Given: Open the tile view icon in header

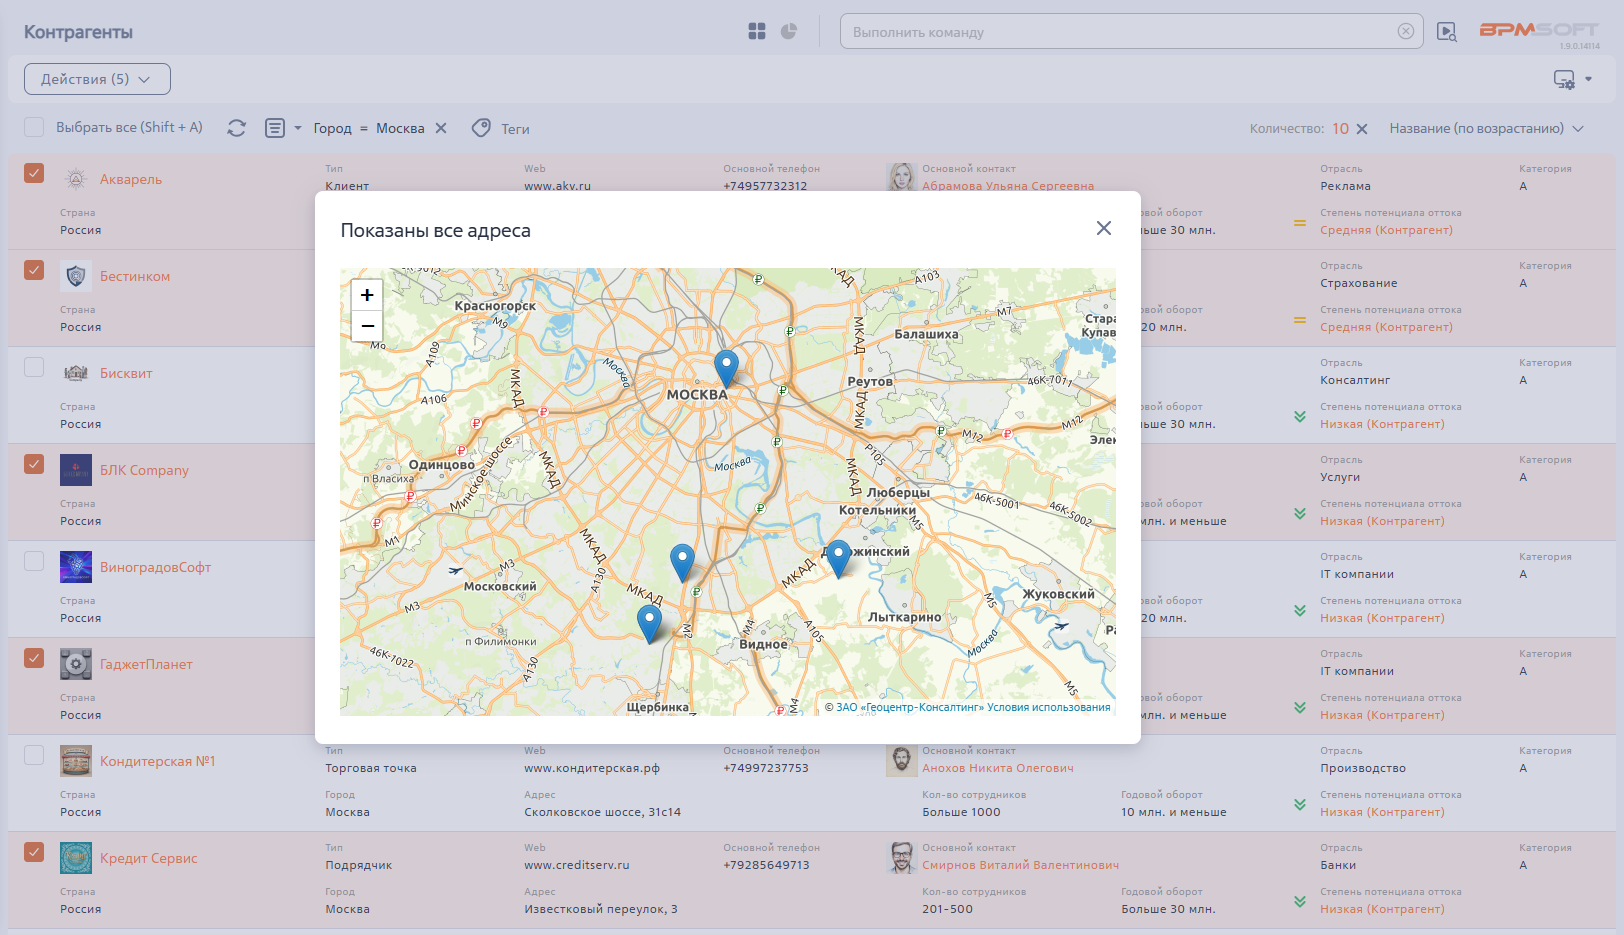Looking at the screenshot, I should click(x=757, y=31).
